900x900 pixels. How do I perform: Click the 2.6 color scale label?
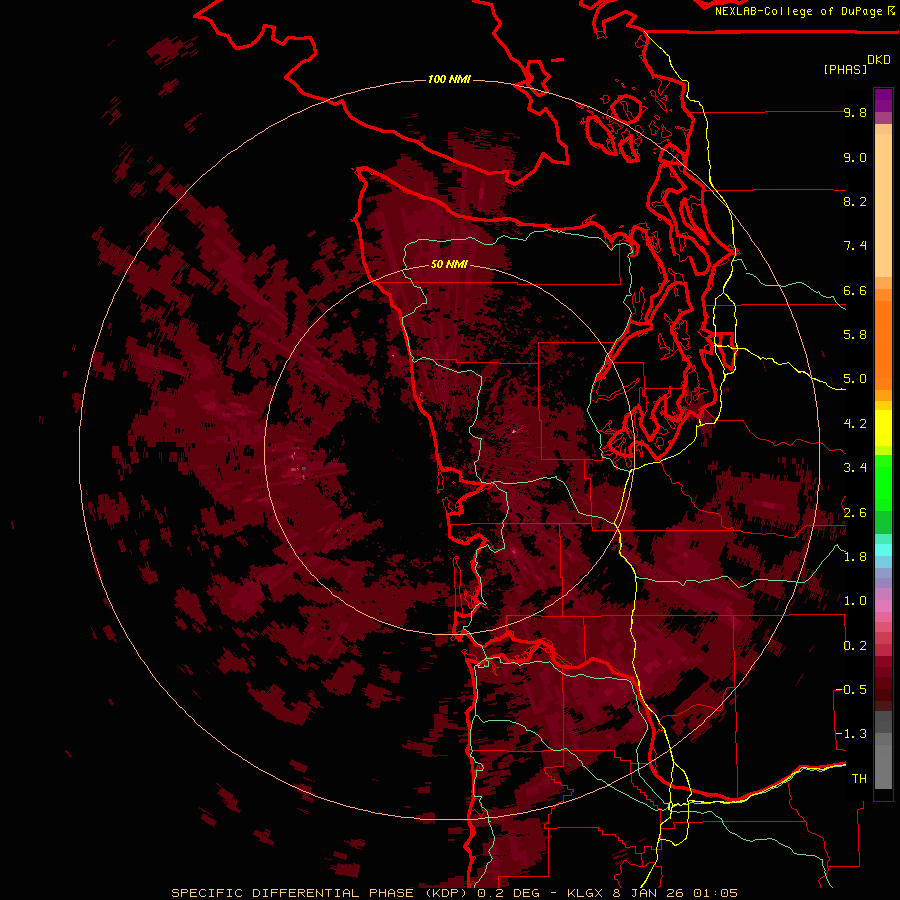point(855,513)
